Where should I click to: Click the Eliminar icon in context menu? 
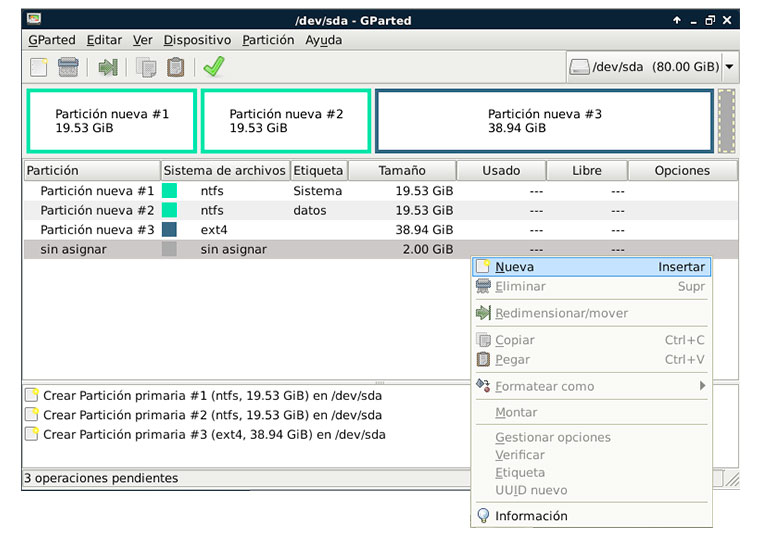click(483, 286)
